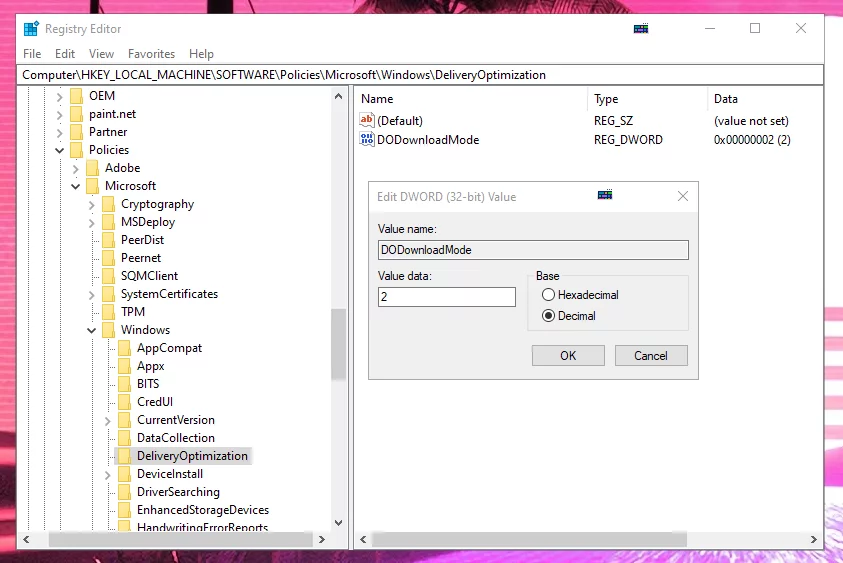Screen dimensions: 843x563
Task: Click the SystemCertificates folder icon
Action: coord(109,294)
